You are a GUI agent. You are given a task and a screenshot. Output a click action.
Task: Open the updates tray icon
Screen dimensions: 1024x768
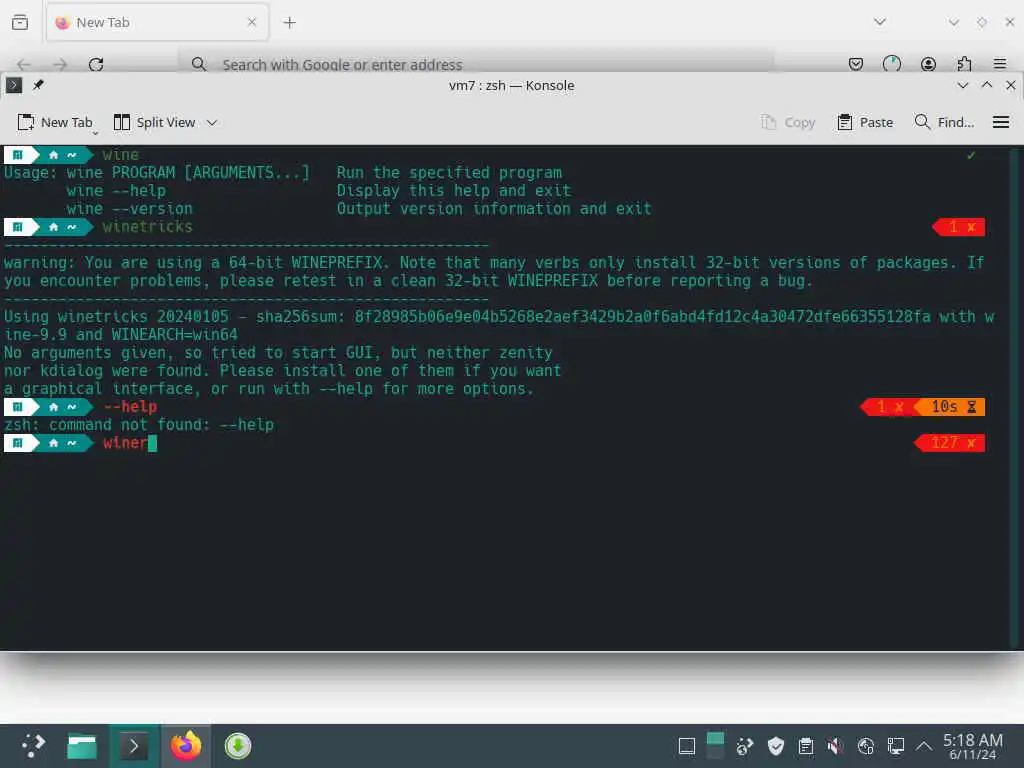744,746
